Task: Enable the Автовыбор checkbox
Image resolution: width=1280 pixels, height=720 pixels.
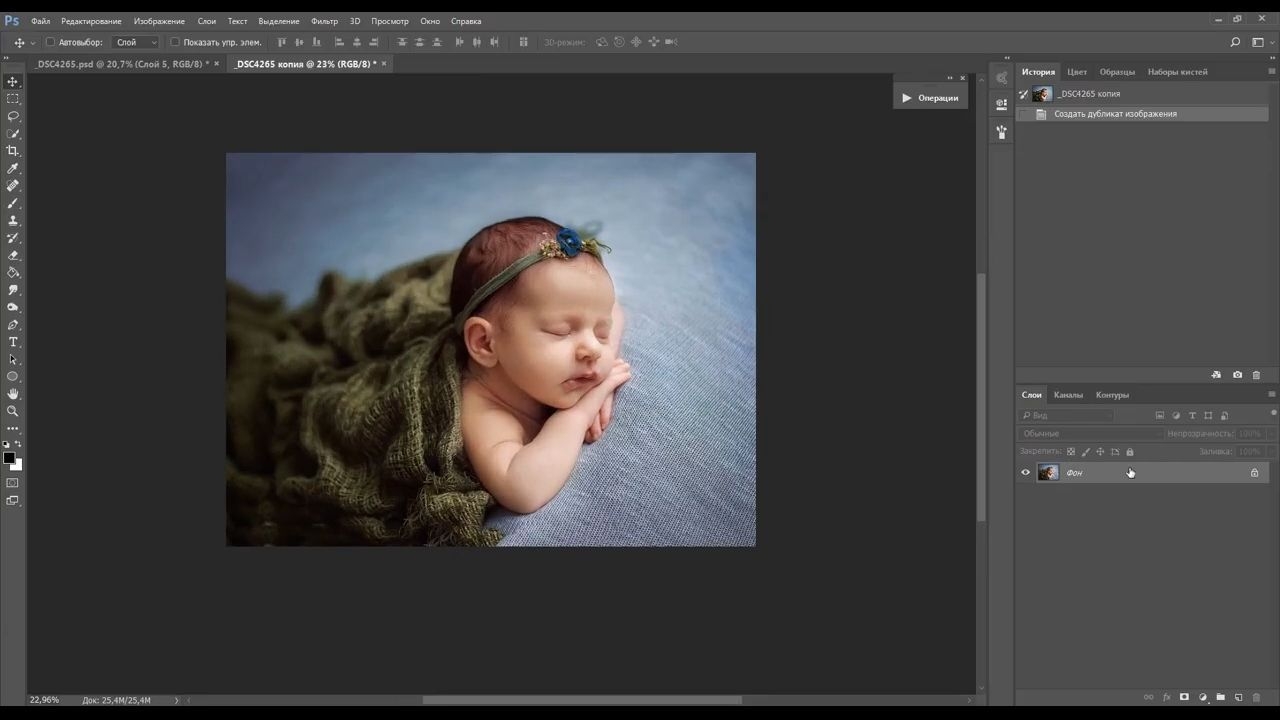Action: click(x=51, y=42)
